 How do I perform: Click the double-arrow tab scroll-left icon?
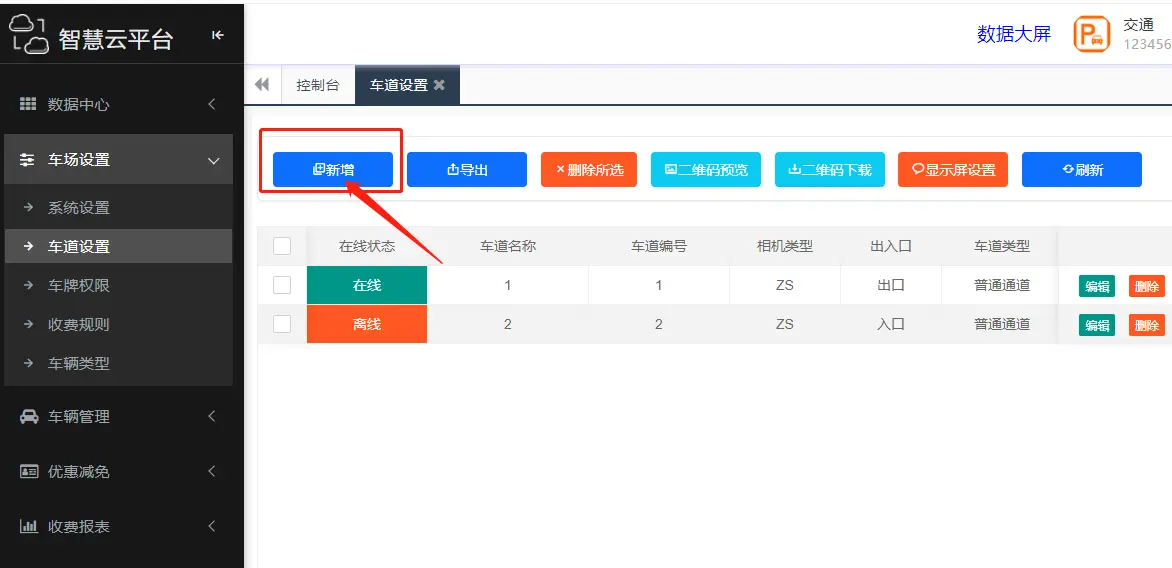click(262, 85)
